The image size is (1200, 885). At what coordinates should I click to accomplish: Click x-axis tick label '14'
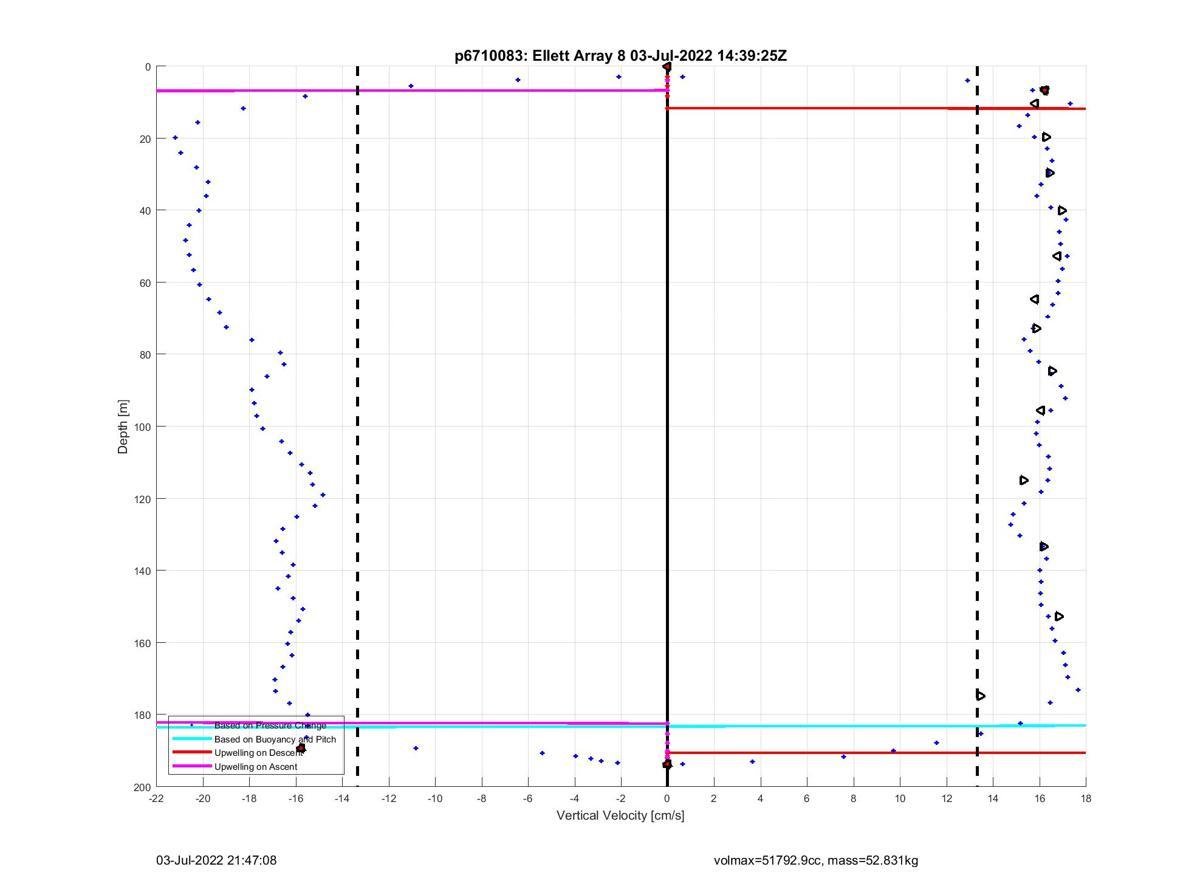(993, 798)
